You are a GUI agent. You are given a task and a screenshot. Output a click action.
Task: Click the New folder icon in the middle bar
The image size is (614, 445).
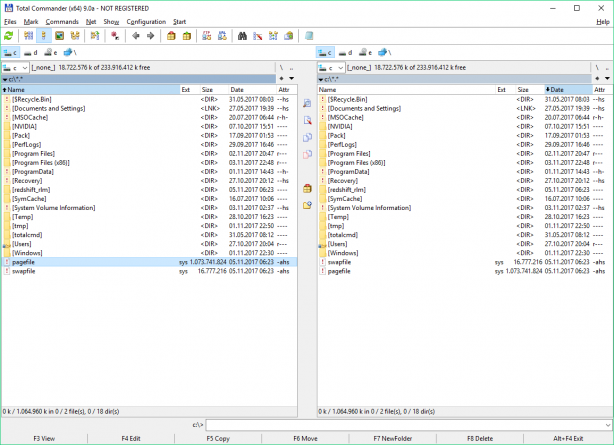point(307,205)
